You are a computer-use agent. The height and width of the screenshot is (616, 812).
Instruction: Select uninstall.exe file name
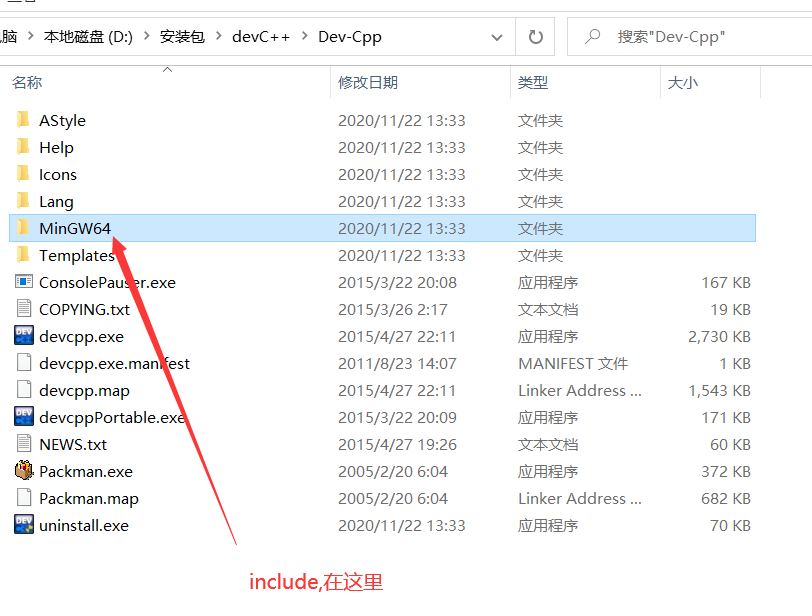[84, 525]
